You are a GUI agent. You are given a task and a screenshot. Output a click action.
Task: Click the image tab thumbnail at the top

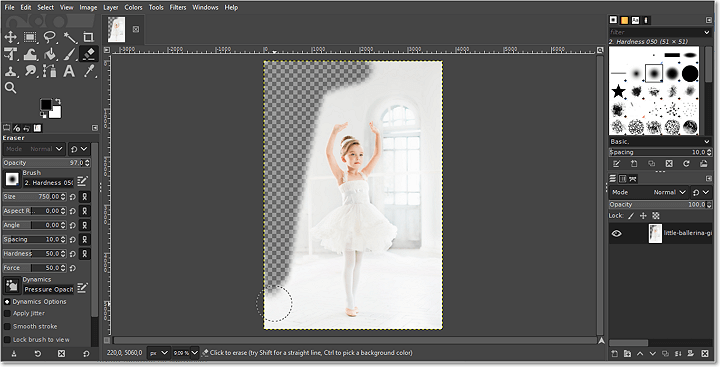point(116,29)
